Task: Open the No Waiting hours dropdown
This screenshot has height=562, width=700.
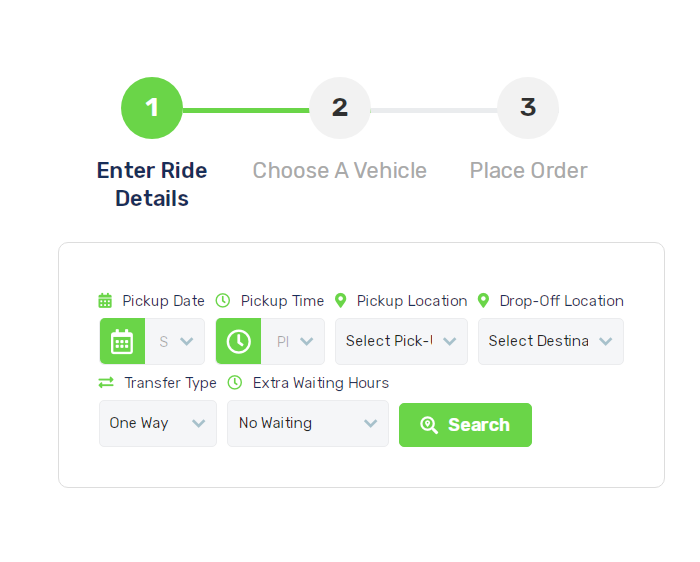Action: click(x=307, y=423)
